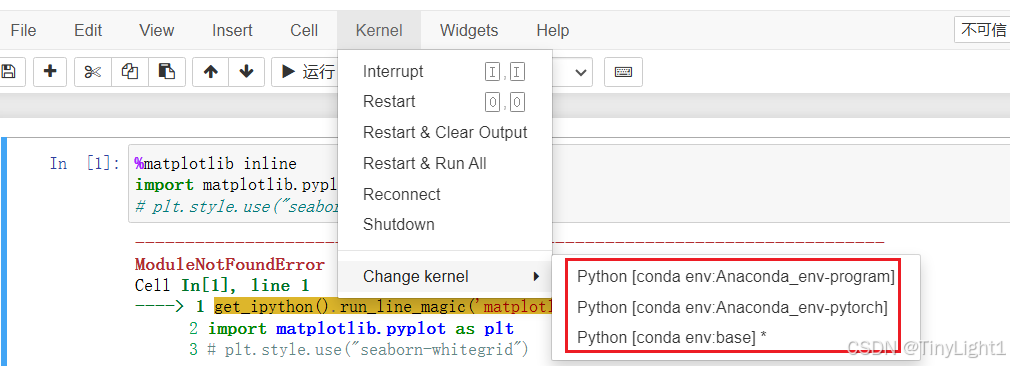Click the save notebook icon
This screenshot has width=1010, height=366.
coord(10,72)
